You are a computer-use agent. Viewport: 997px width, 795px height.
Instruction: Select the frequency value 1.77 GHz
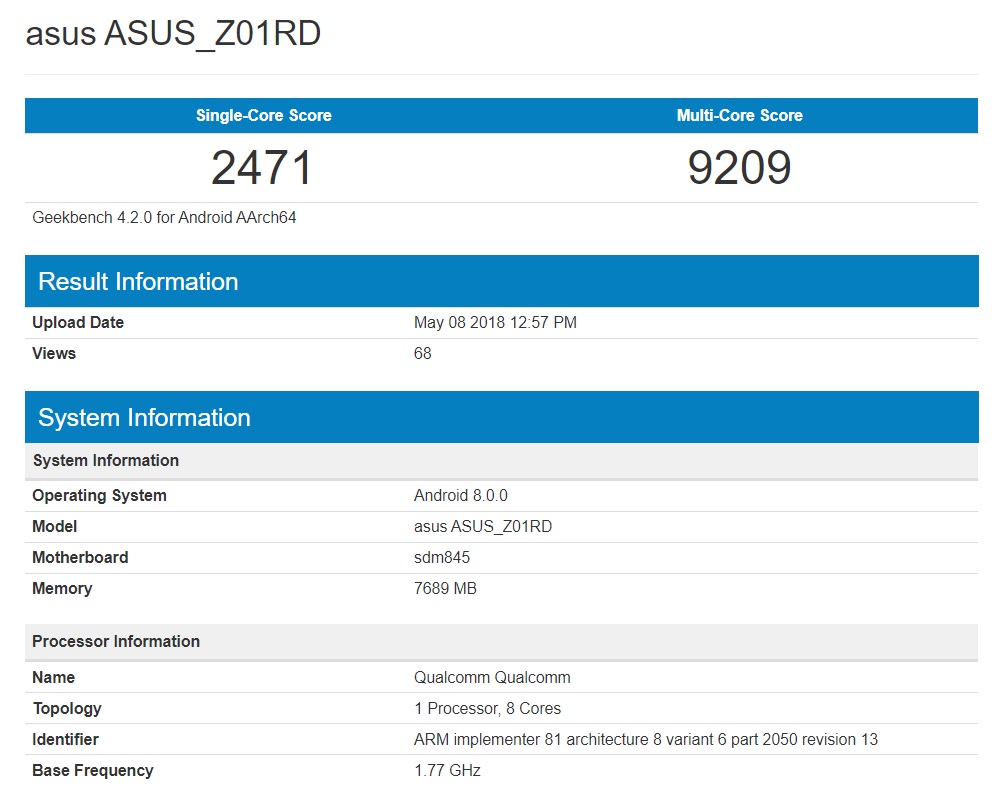click(448, 771)
